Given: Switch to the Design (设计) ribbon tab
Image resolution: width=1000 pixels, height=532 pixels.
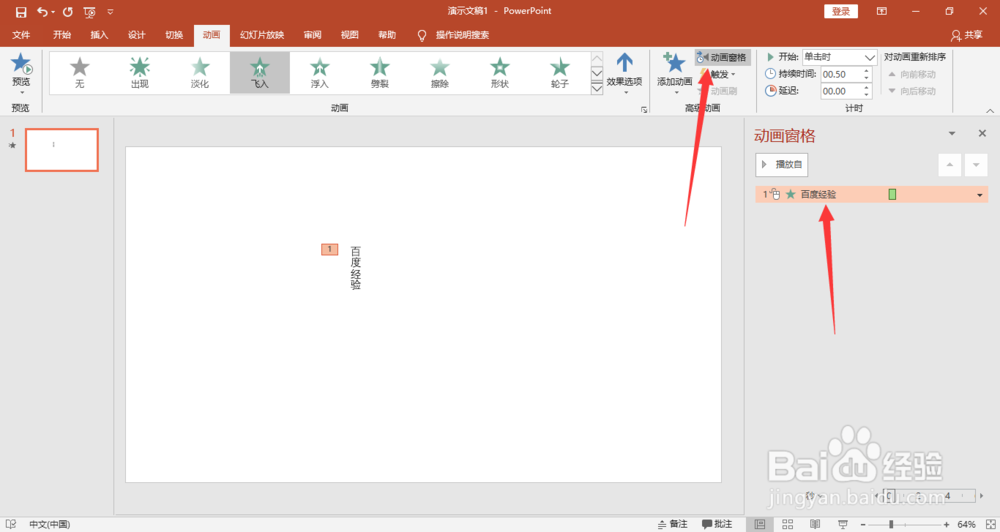Looking at the screenshot, I should click(136, 35).
